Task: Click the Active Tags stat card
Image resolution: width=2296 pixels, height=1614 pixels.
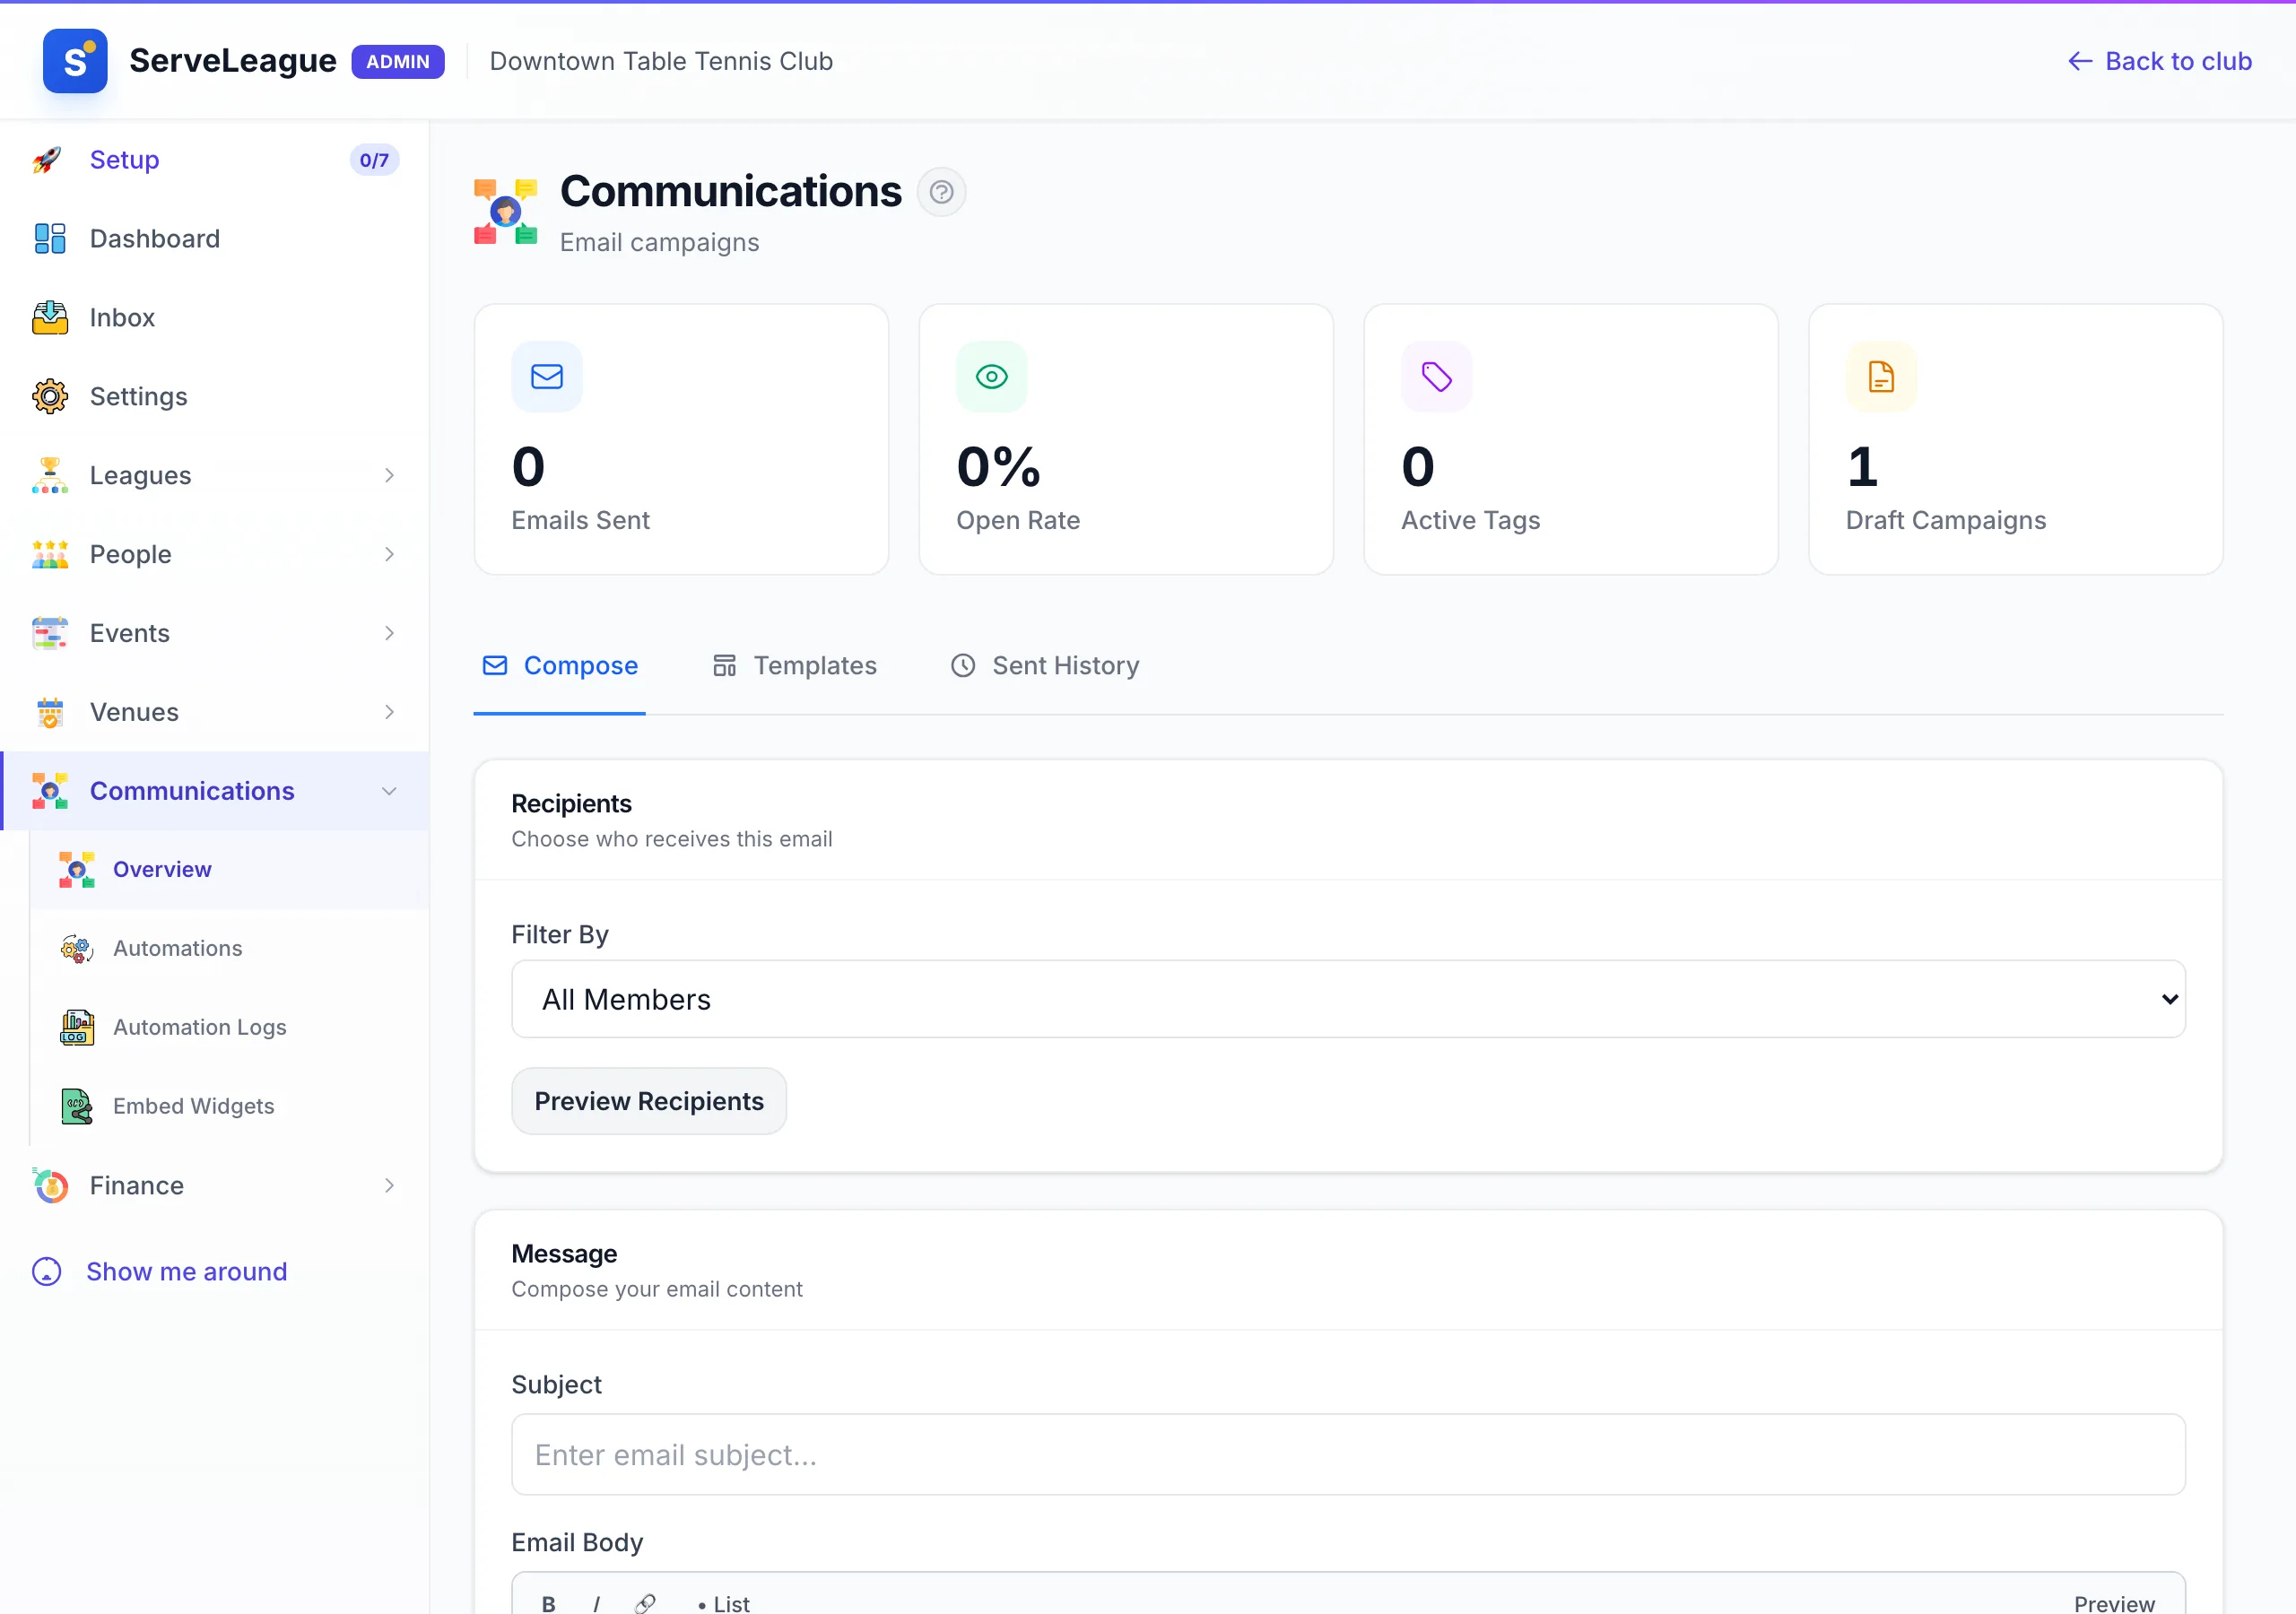Action: (1570, 440)
